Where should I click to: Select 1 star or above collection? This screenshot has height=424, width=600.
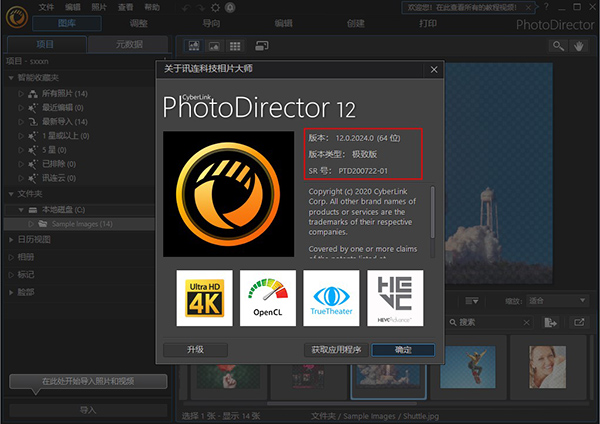coord(66,136)
